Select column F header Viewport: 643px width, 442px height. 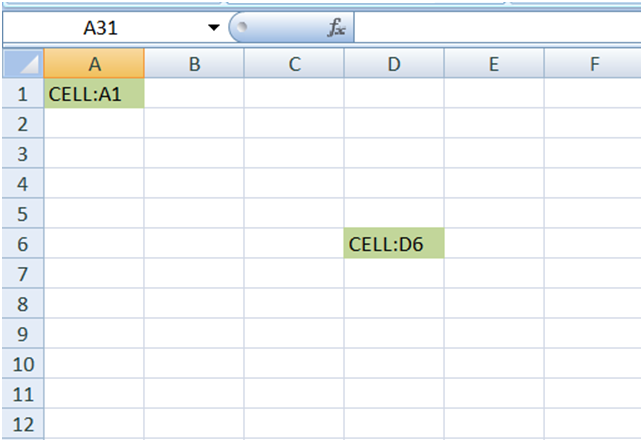593,64
